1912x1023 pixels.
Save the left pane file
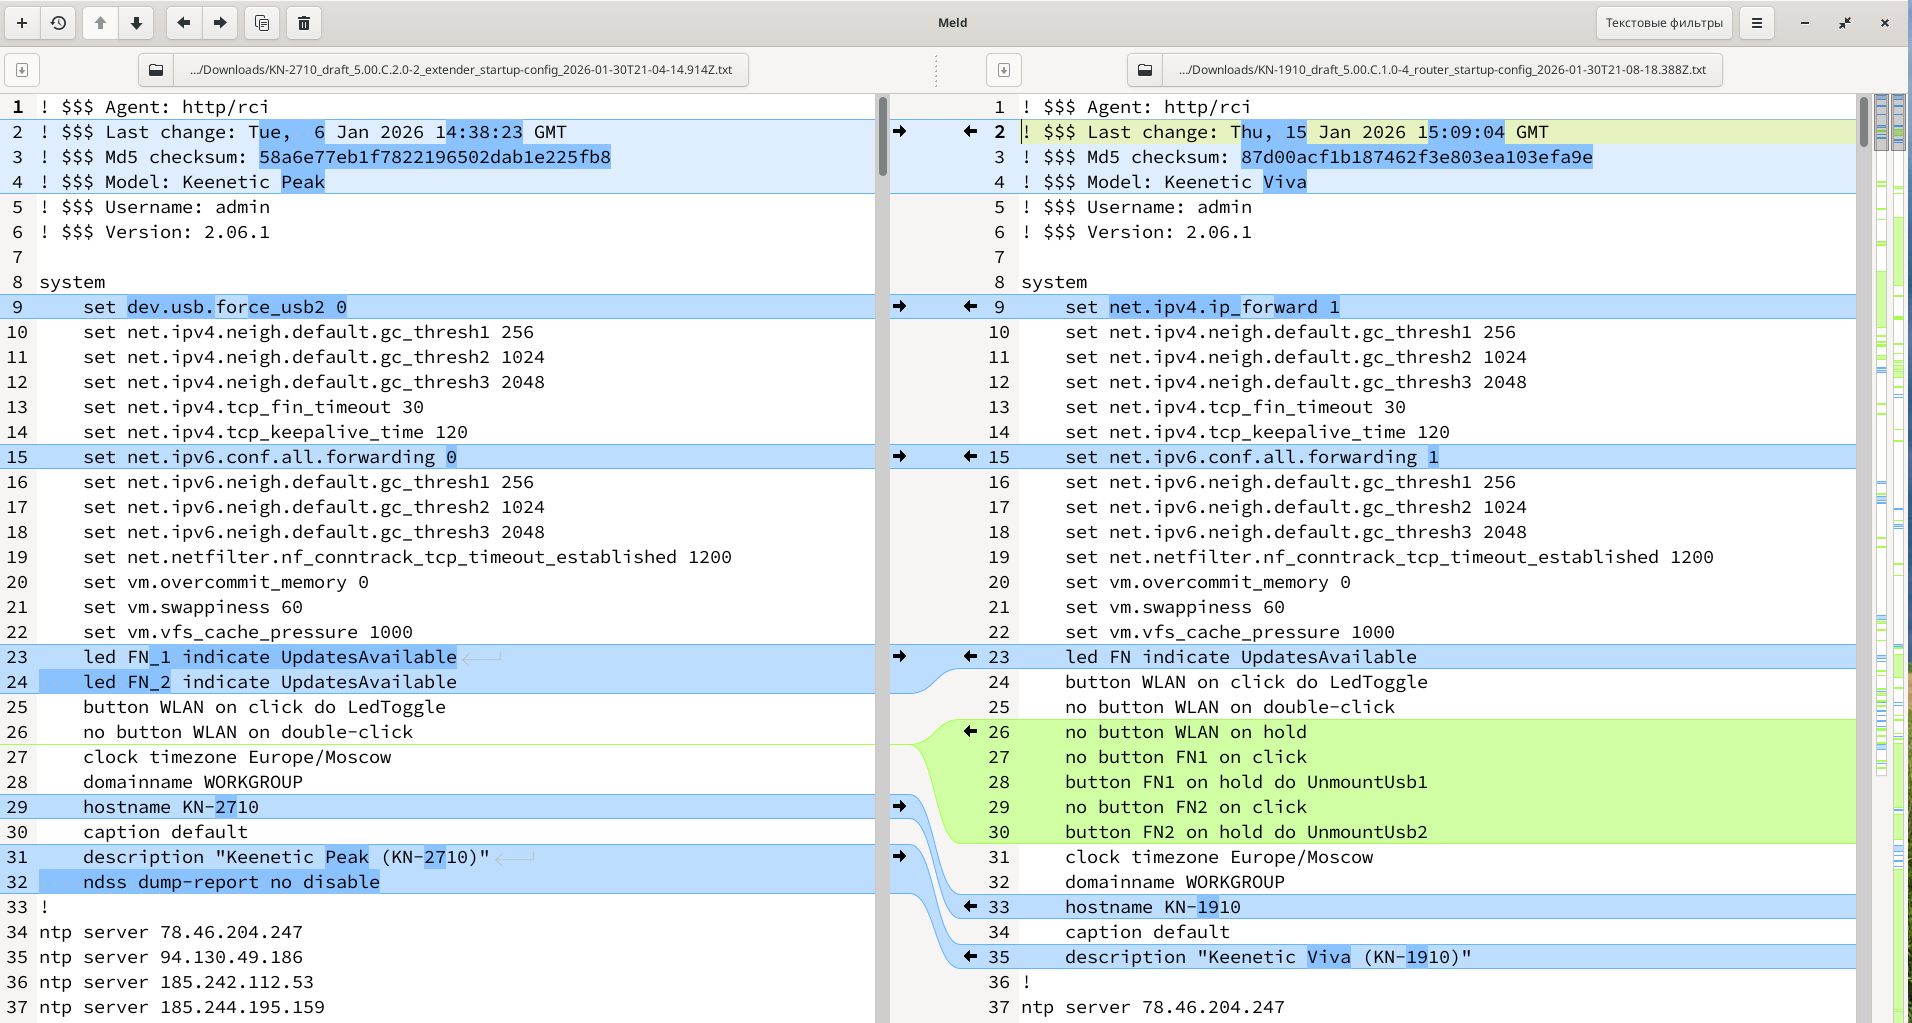pyautogui.click(x=22, y=70)
